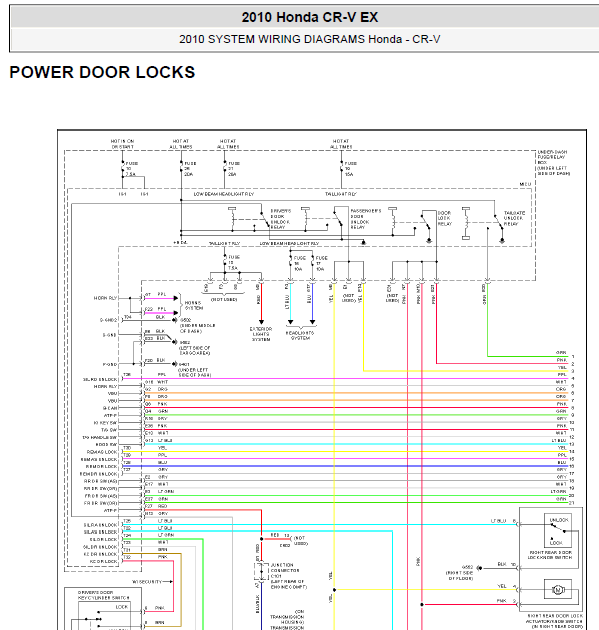The image size is (599, 630).
Task: Click the 'ON TRANSMISSION HOUSING' note
Action: pos(287,620)
